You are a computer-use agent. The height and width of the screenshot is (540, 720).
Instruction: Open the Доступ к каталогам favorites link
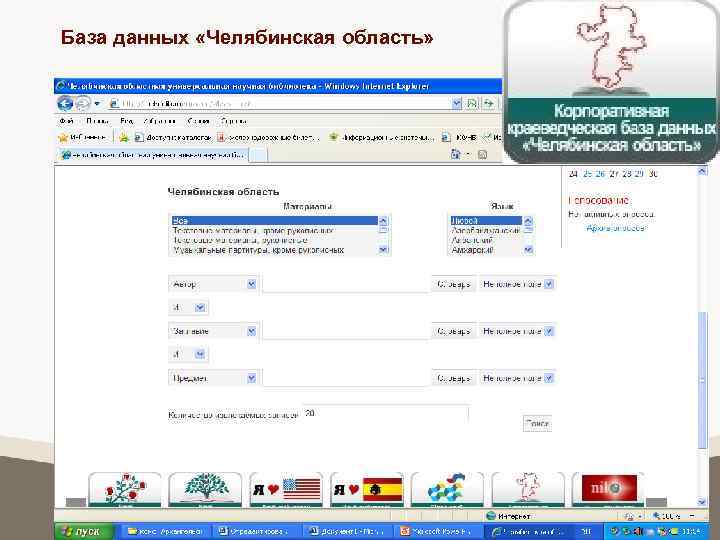point(173,137)
